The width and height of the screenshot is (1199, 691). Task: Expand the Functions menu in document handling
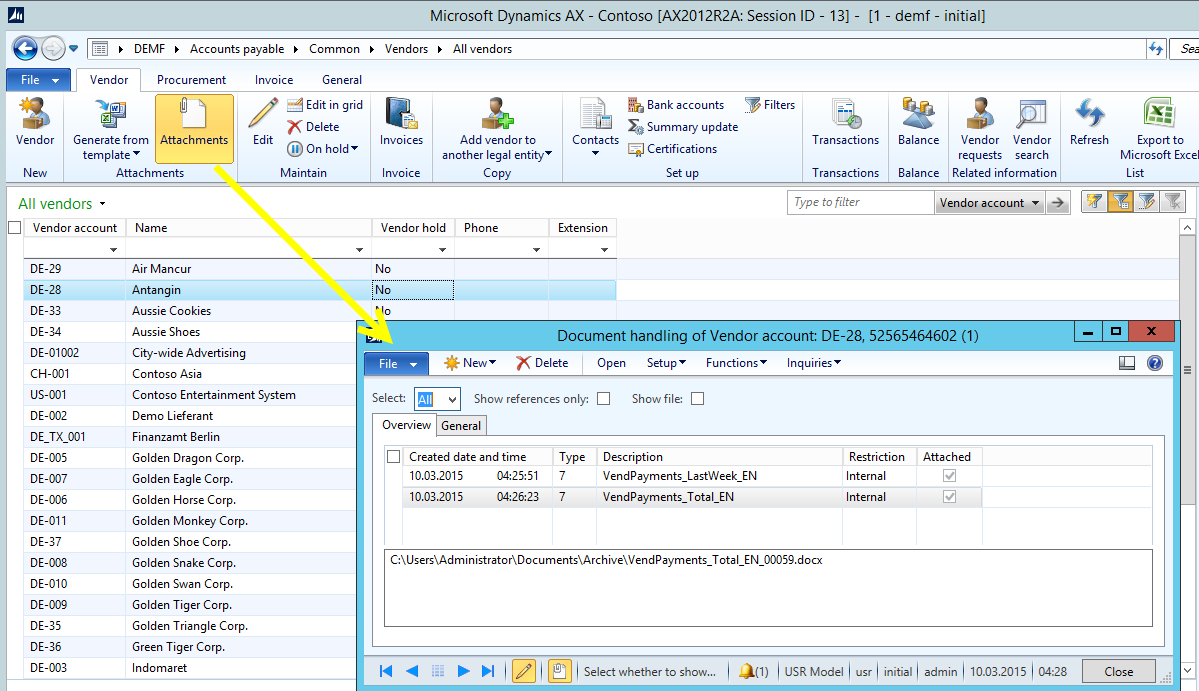736,363
